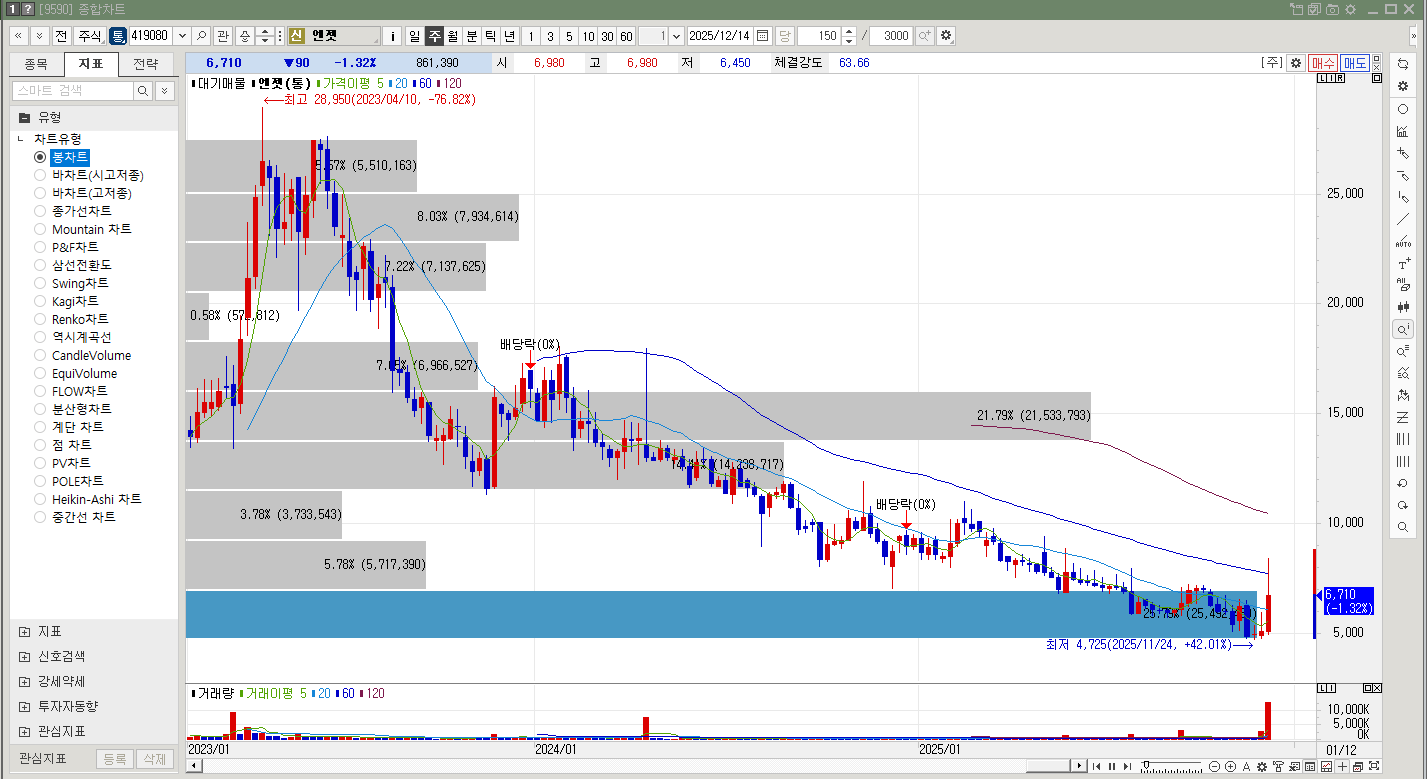Click the zoom-in plus icon at bottom

point(1230,766)
